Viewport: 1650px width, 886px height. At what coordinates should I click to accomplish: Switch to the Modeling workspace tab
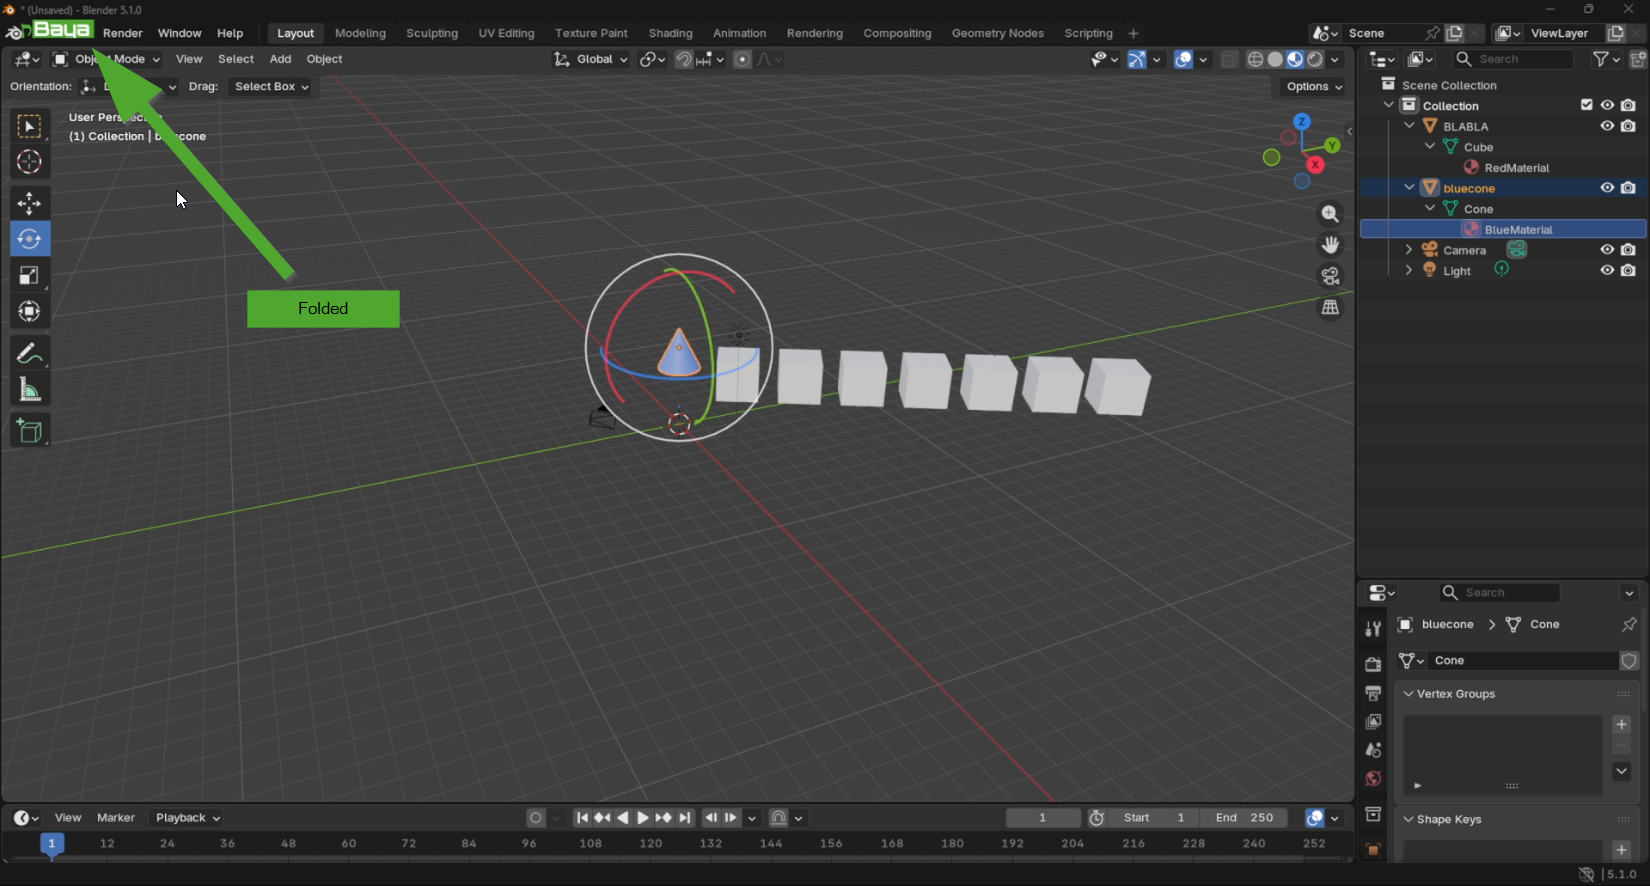pos(360,33)
